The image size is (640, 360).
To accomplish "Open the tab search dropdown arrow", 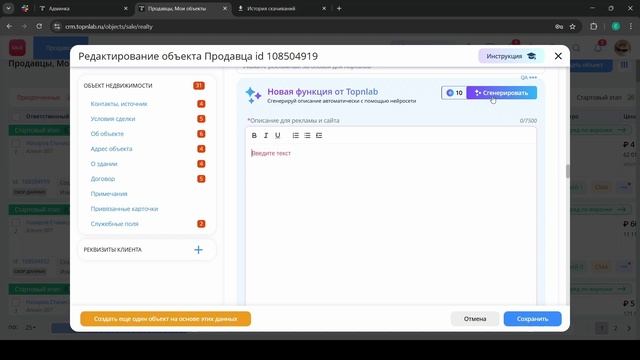I will [8, 9].
